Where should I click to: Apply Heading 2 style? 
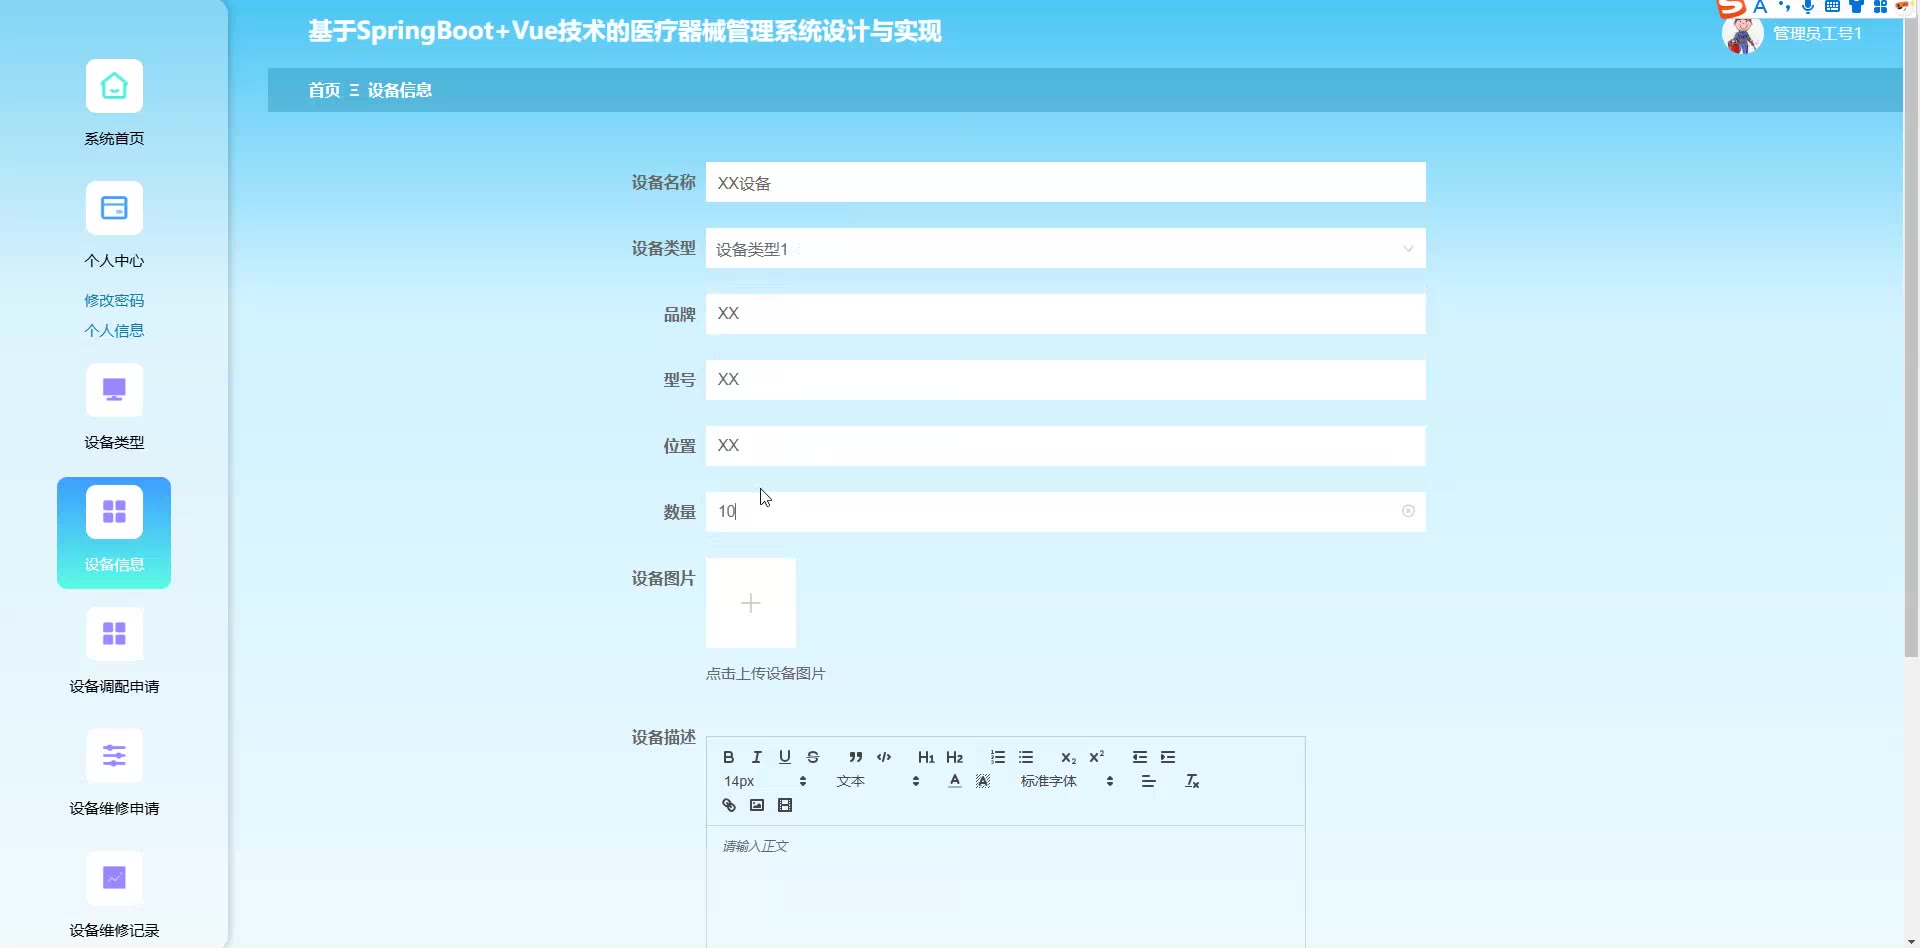tap(955, 757)
